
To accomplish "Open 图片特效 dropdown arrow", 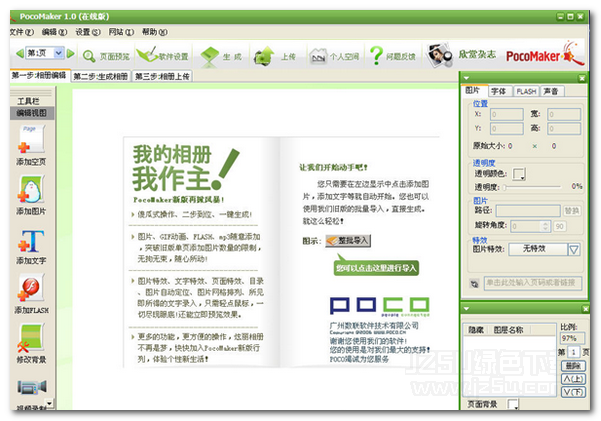I will [574, 250].
